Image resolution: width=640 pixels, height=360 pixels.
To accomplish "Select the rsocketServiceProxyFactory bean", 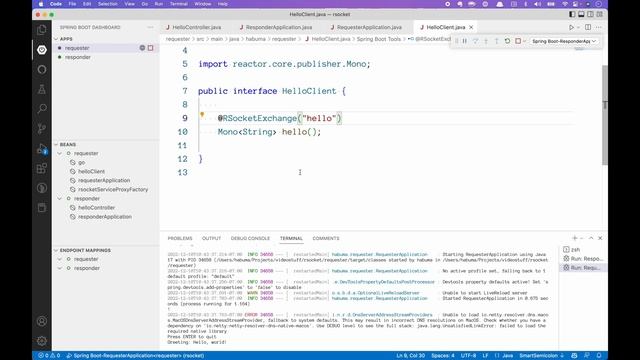I will click(113, 189).
